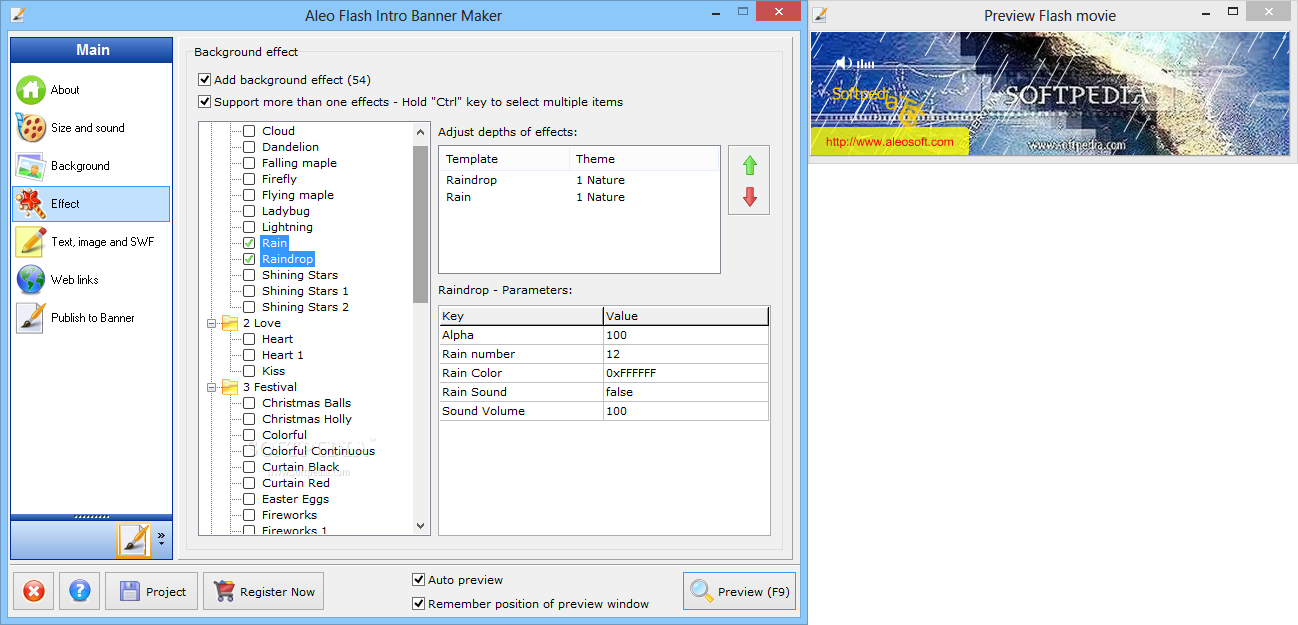
Task: Click the aleosoft.com link in preview
Action: (889, 142)
